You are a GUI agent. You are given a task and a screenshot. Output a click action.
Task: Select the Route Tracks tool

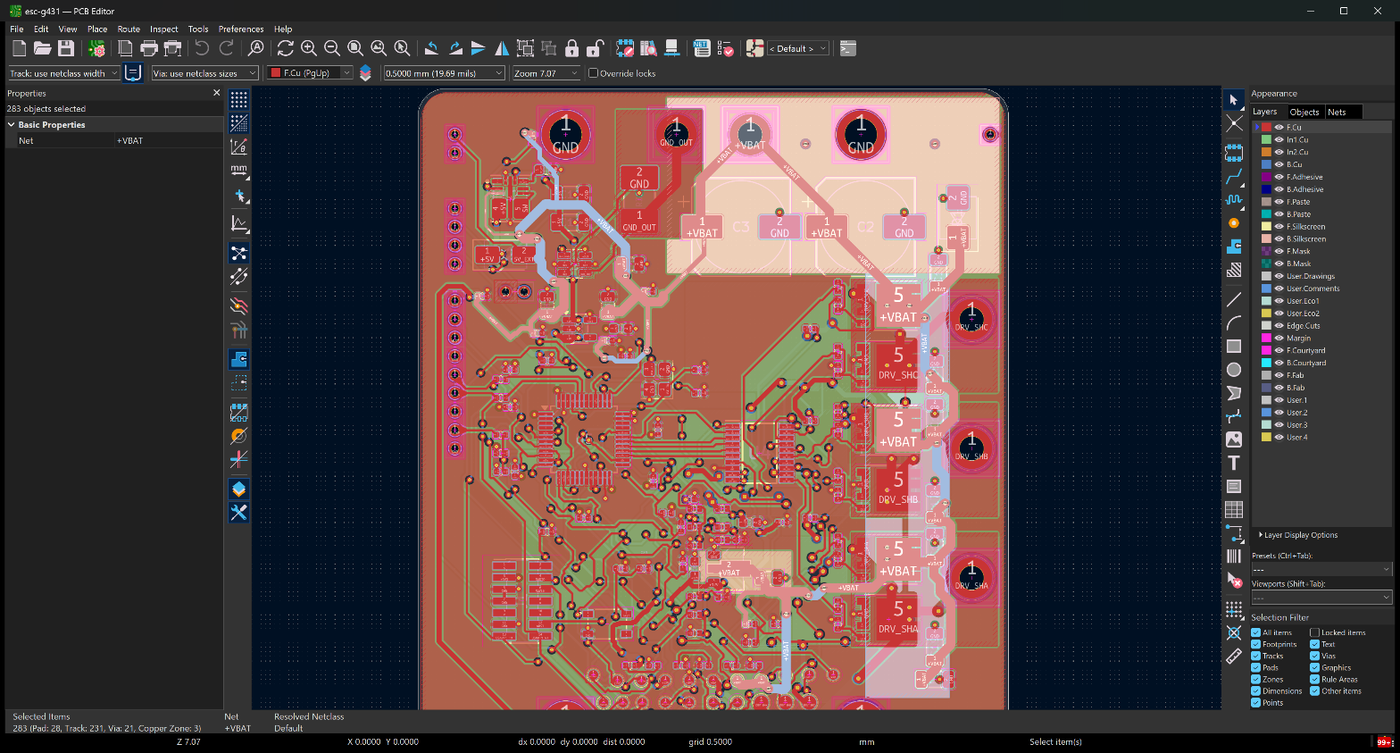pyautogui.click(x=1234, y=177)
